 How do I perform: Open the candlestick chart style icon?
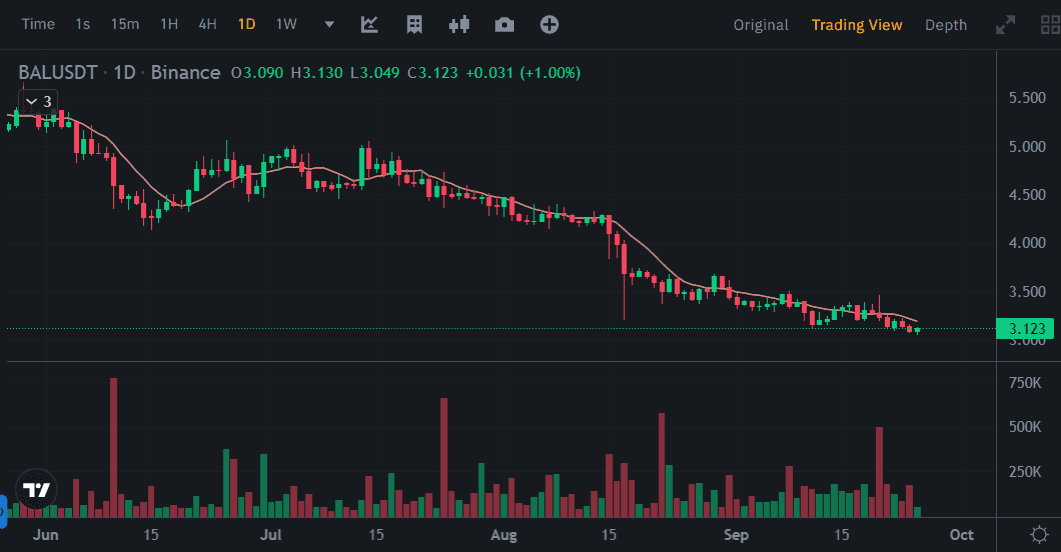pyautogui.click(x=459, y=24)
